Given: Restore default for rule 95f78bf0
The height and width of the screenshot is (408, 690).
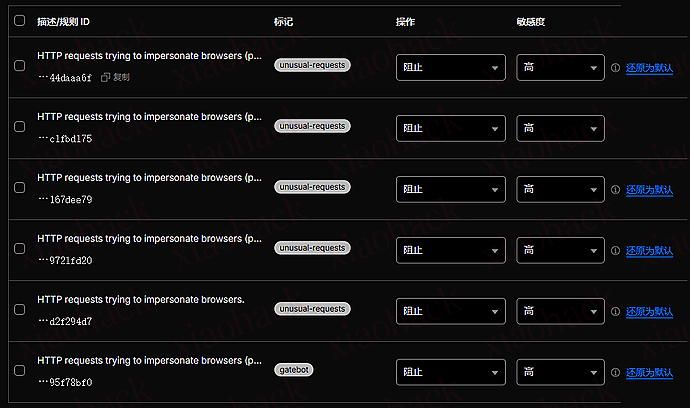Looking at the screenshot, I should pyautogui.click(x=649, y=372).
